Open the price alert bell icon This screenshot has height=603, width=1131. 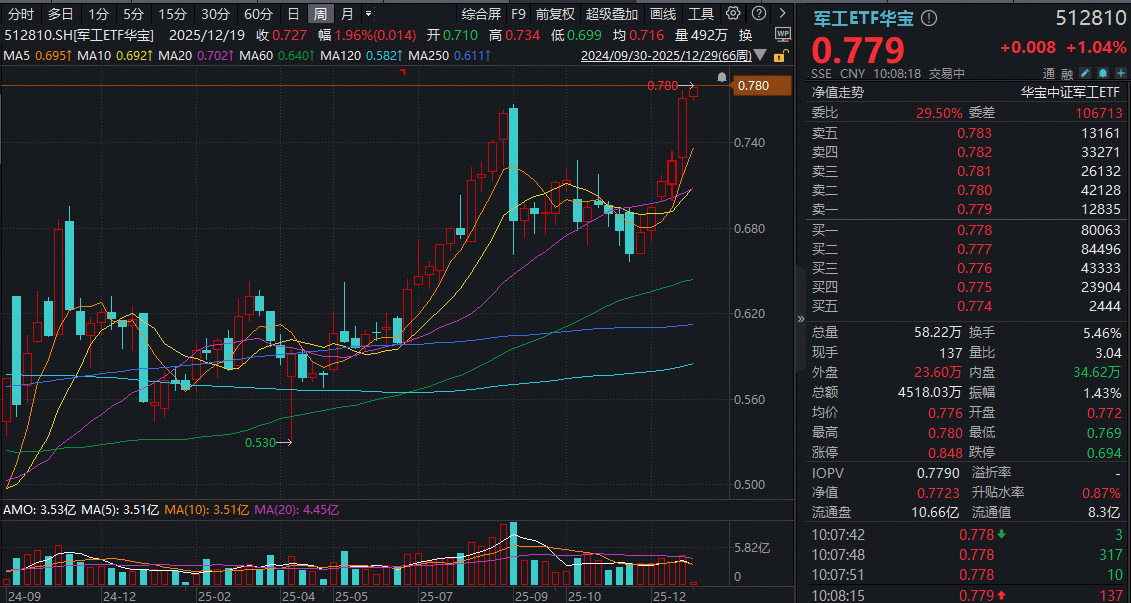(x=1102, y=73)
